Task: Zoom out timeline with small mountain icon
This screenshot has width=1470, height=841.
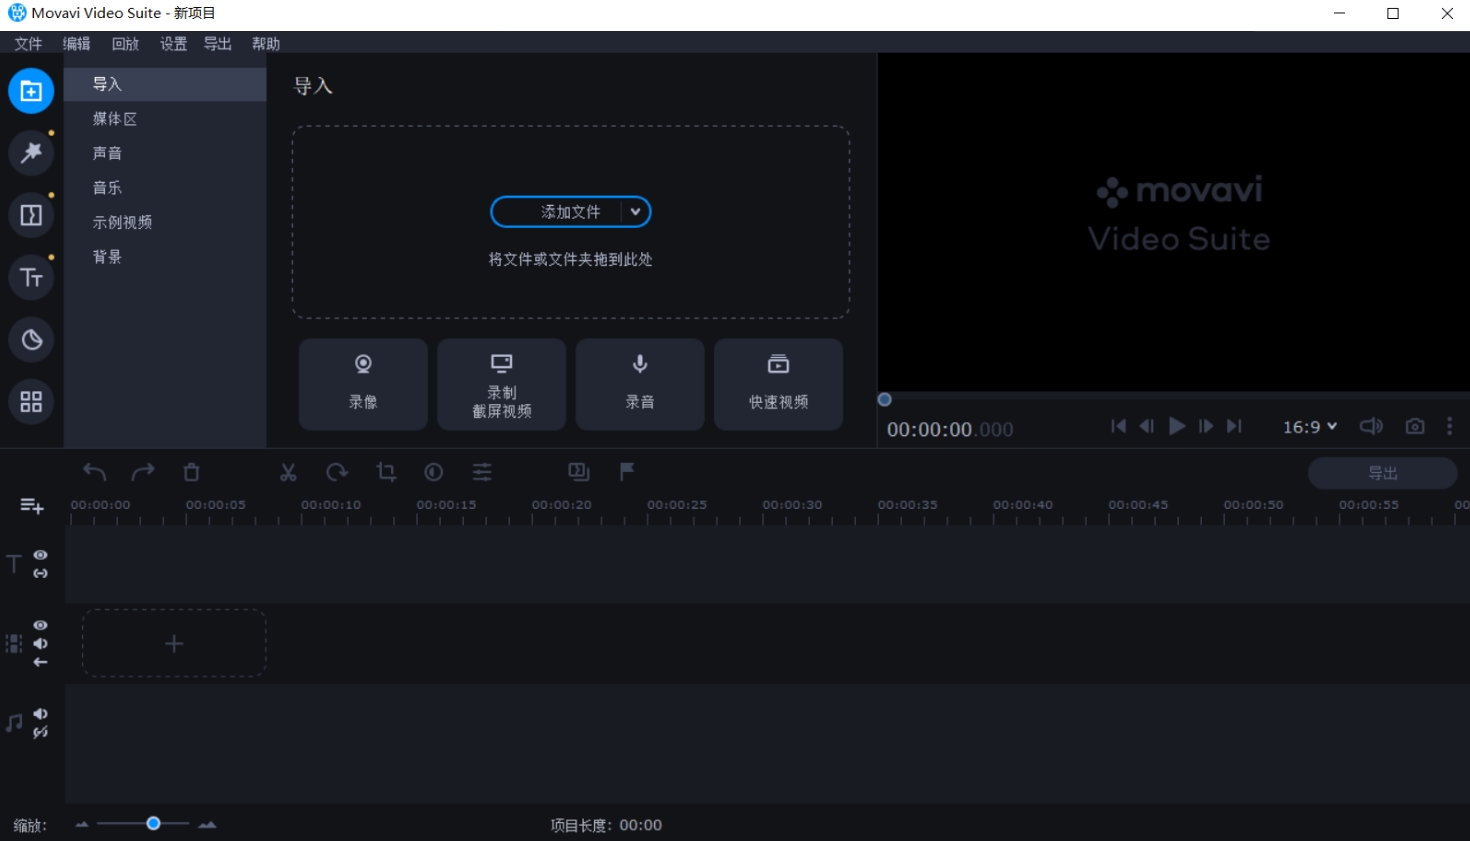Action: click(x=82, y=825)
